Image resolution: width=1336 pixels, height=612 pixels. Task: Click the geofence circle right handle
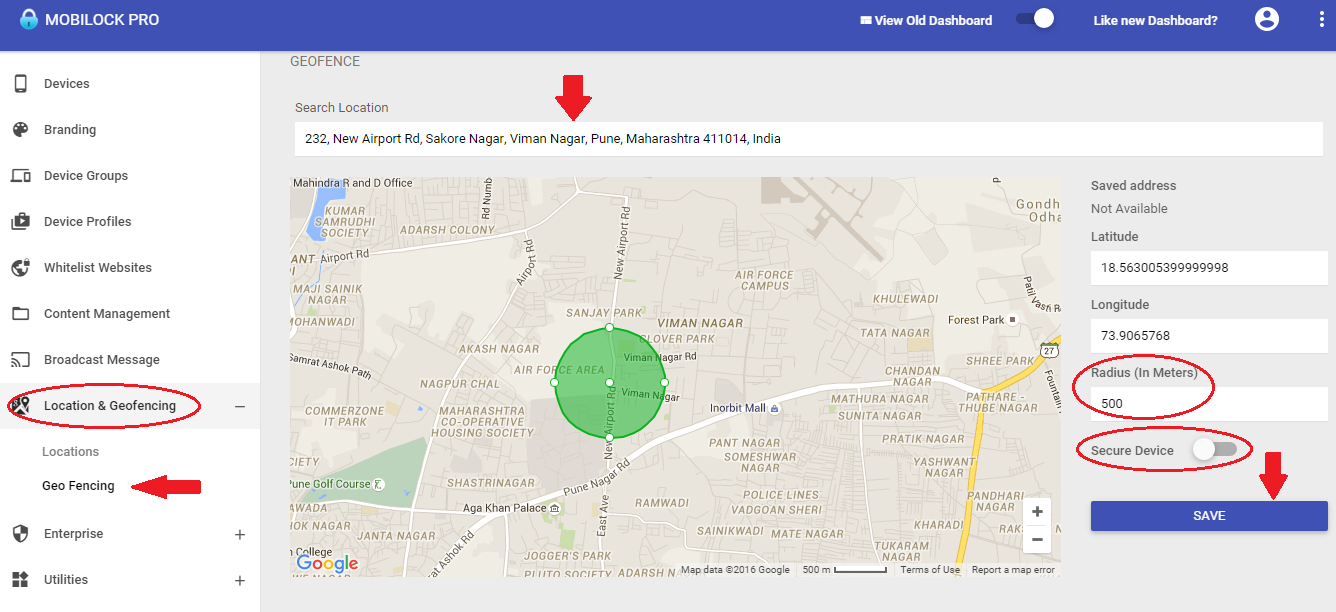[x=664, y=382]
